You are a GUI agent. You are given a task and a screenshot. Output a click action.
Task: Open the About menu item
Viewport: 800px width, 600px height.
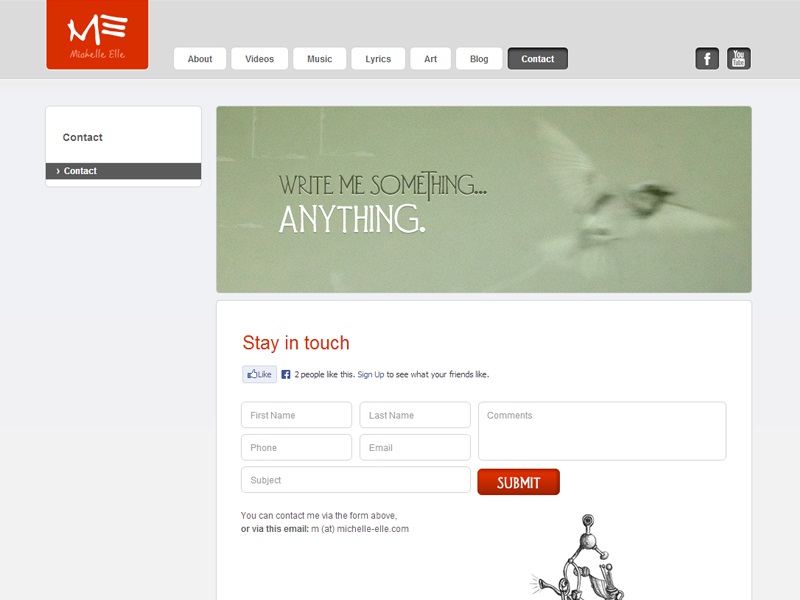[199, 59]
